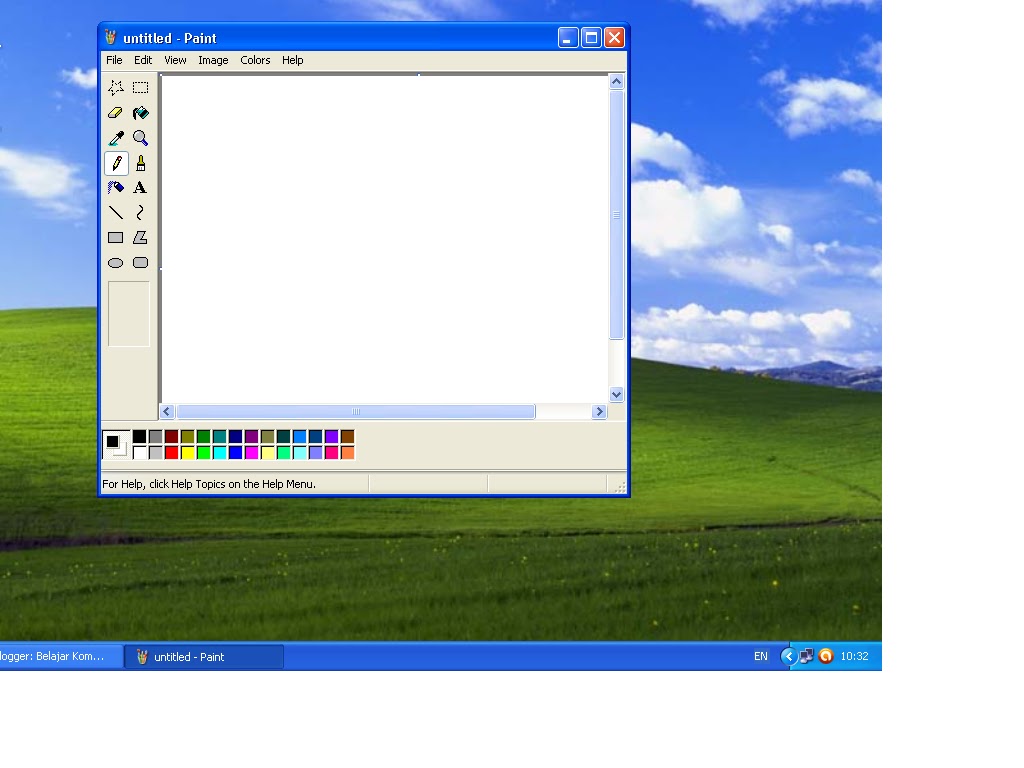Open the EN language bar indicator
The height and width of the screenshot is (768, 1024).
tap(761, 656)
